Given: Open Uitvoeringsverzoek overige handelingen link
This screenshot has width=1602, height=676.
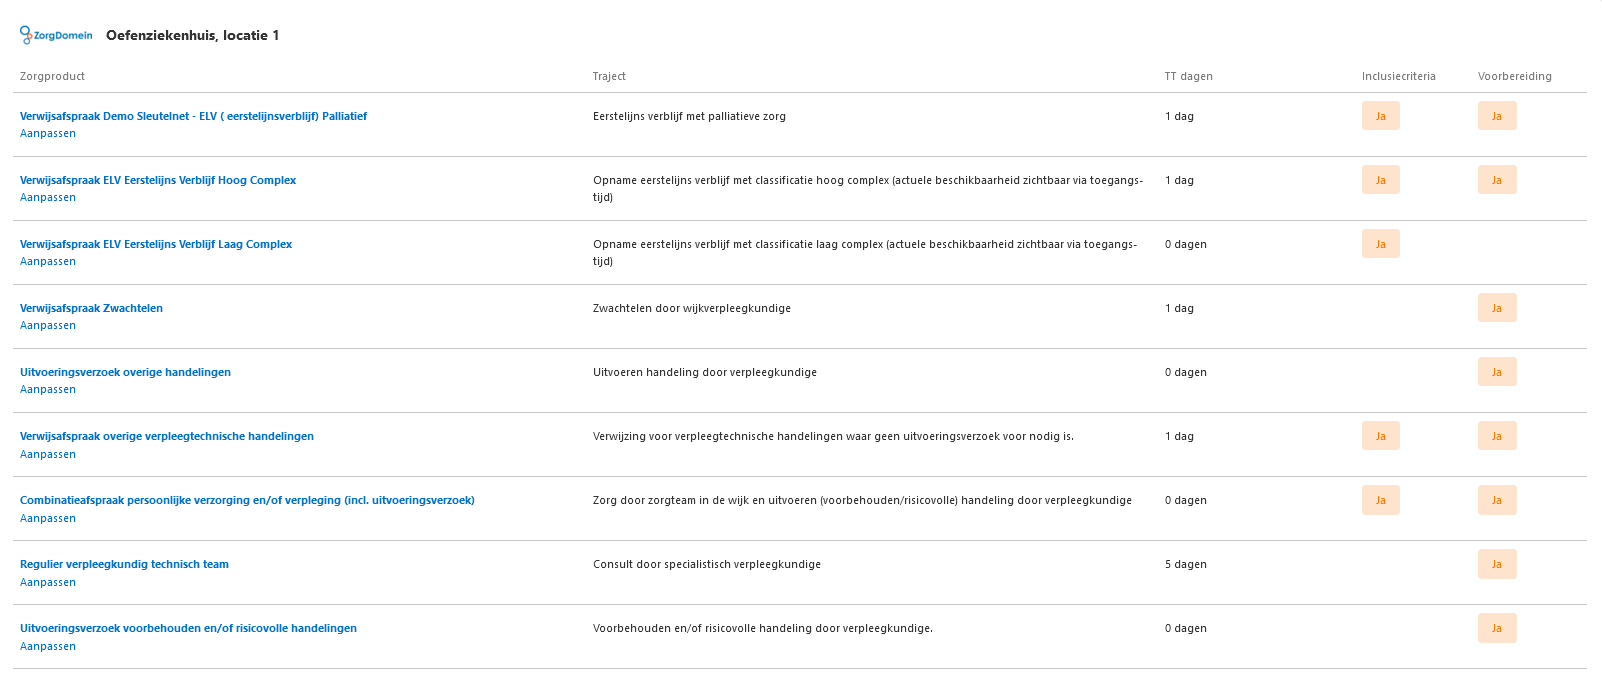Looking at the screenshot, I should pos(125,372).
